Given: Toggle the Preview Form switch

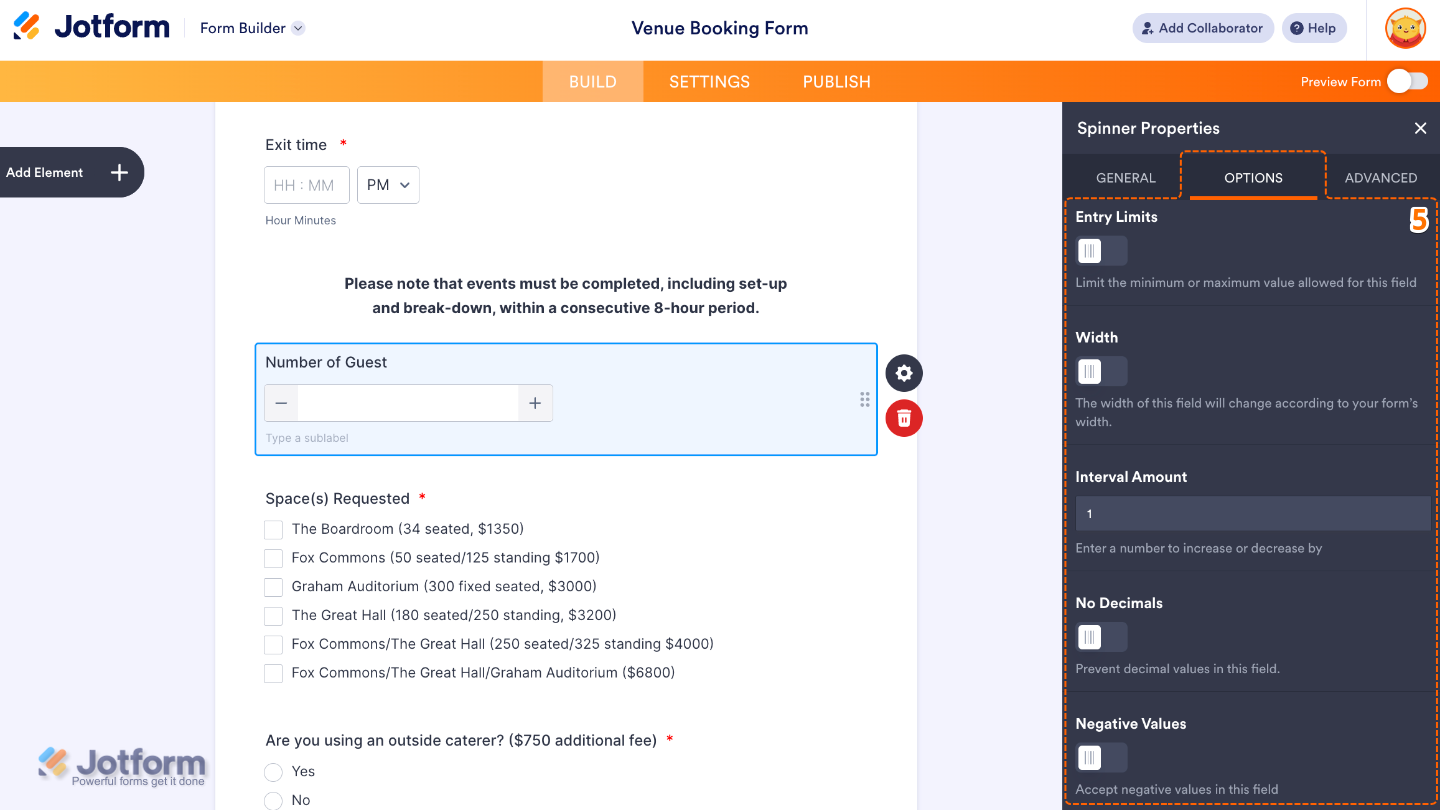Looking at the screenshot, I should 1408,81.
